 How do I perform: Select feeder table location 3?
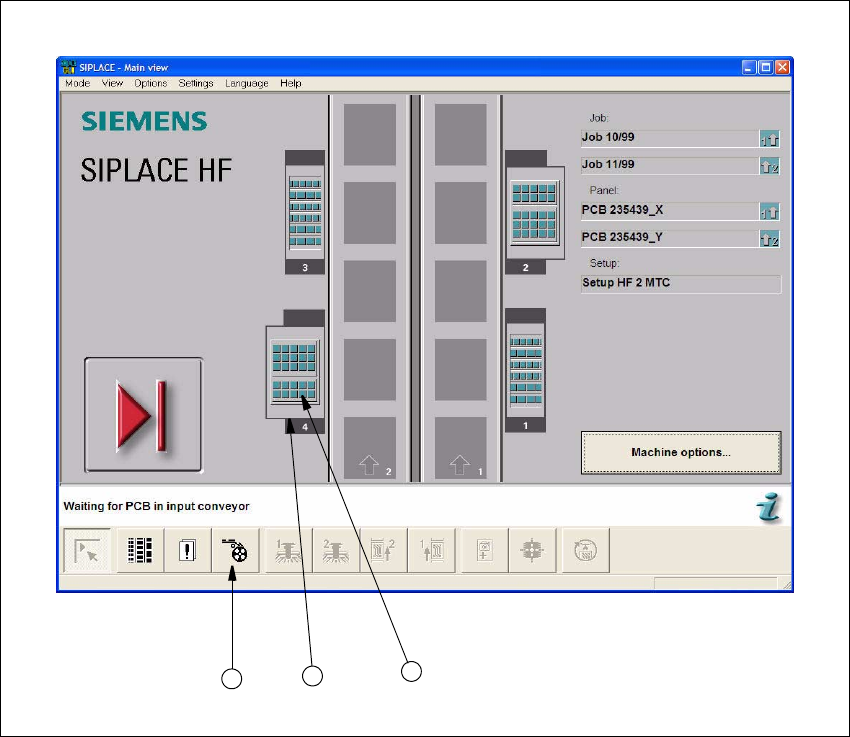click(x=305, y=213)
